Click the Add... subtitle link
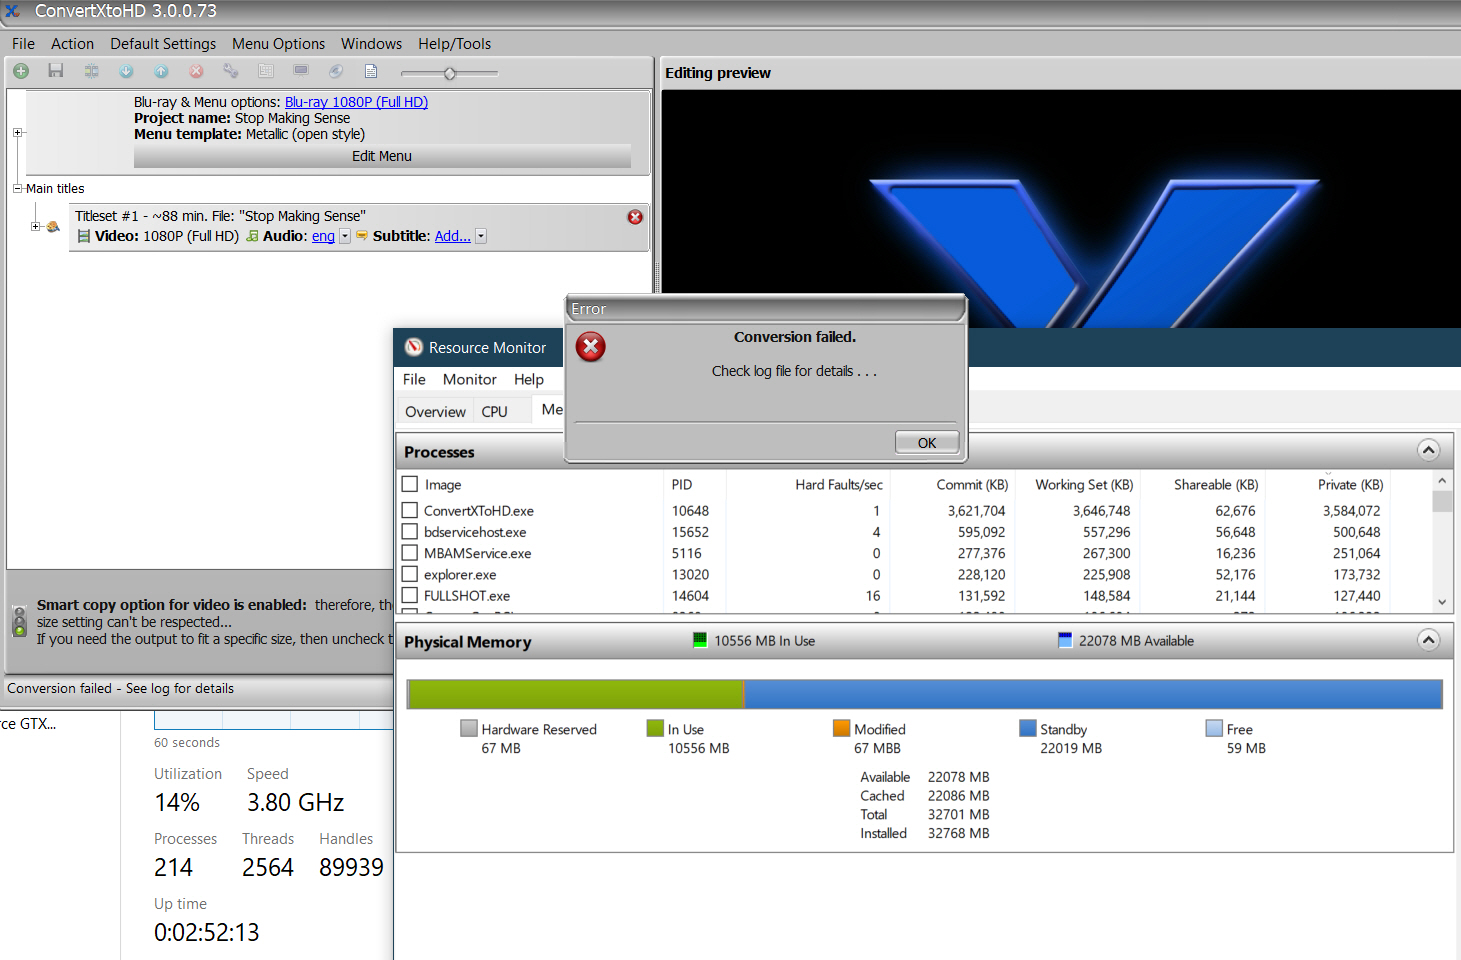Screen dimensions: 1461x960 (452, 236)
